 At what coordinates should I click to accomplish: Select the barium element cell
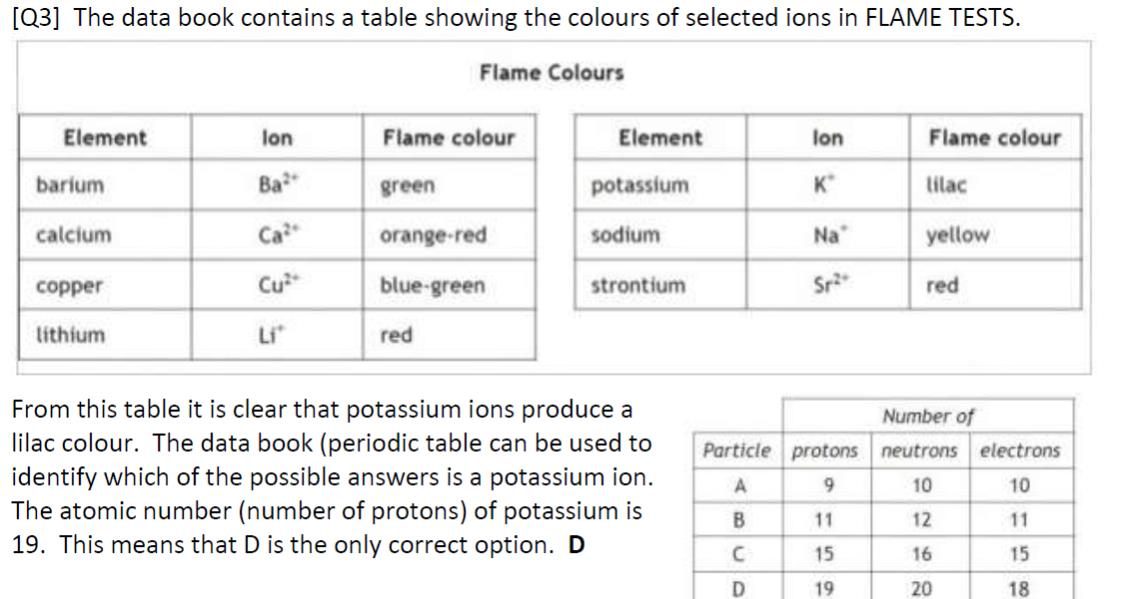pos(105,185)
